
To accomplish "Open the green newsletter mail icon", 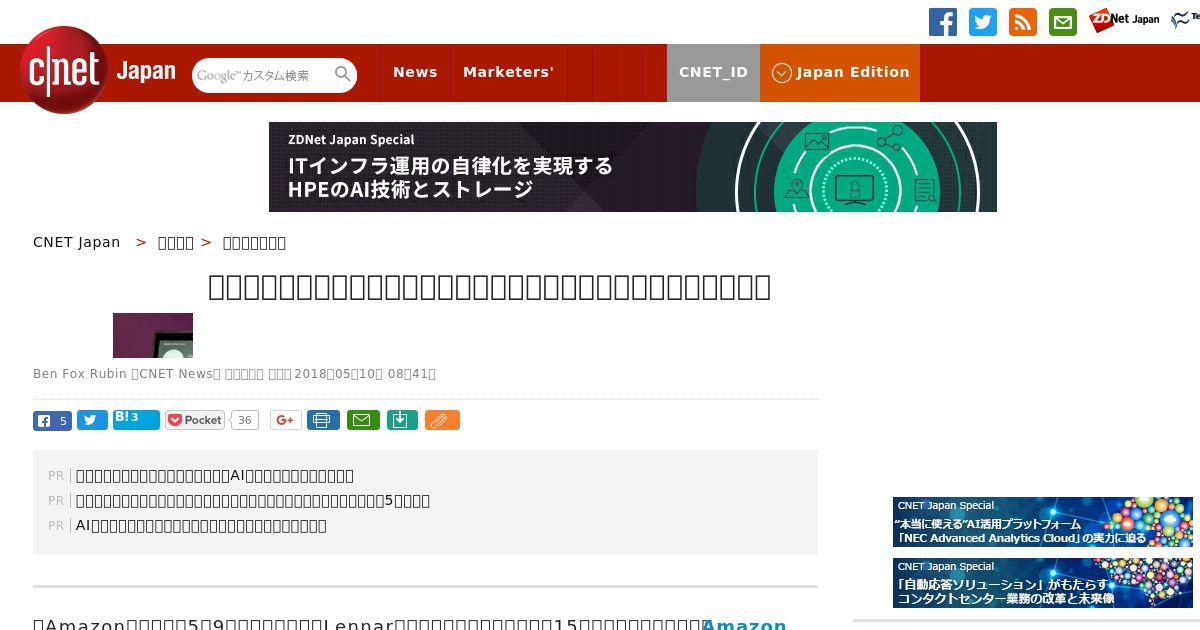I will pyautogui.click(x=1063, y=22).
